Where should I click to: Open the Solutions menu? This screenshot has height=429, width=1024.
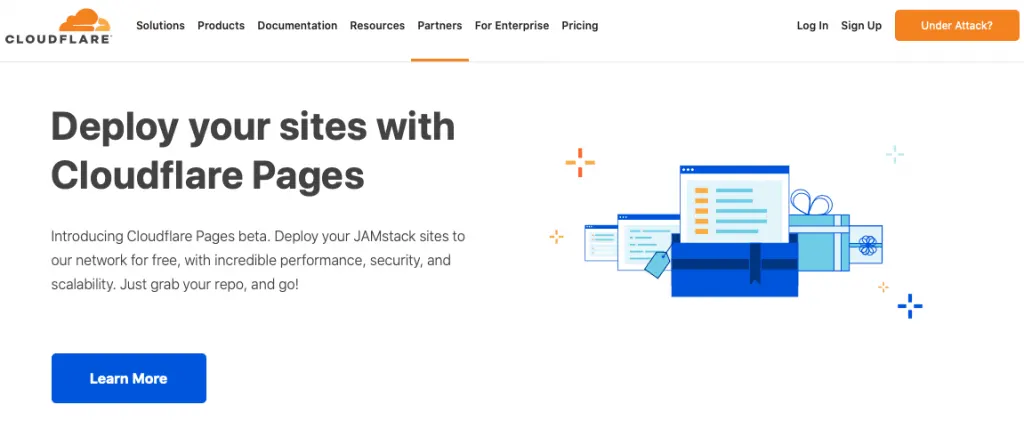tap(160, 25)
